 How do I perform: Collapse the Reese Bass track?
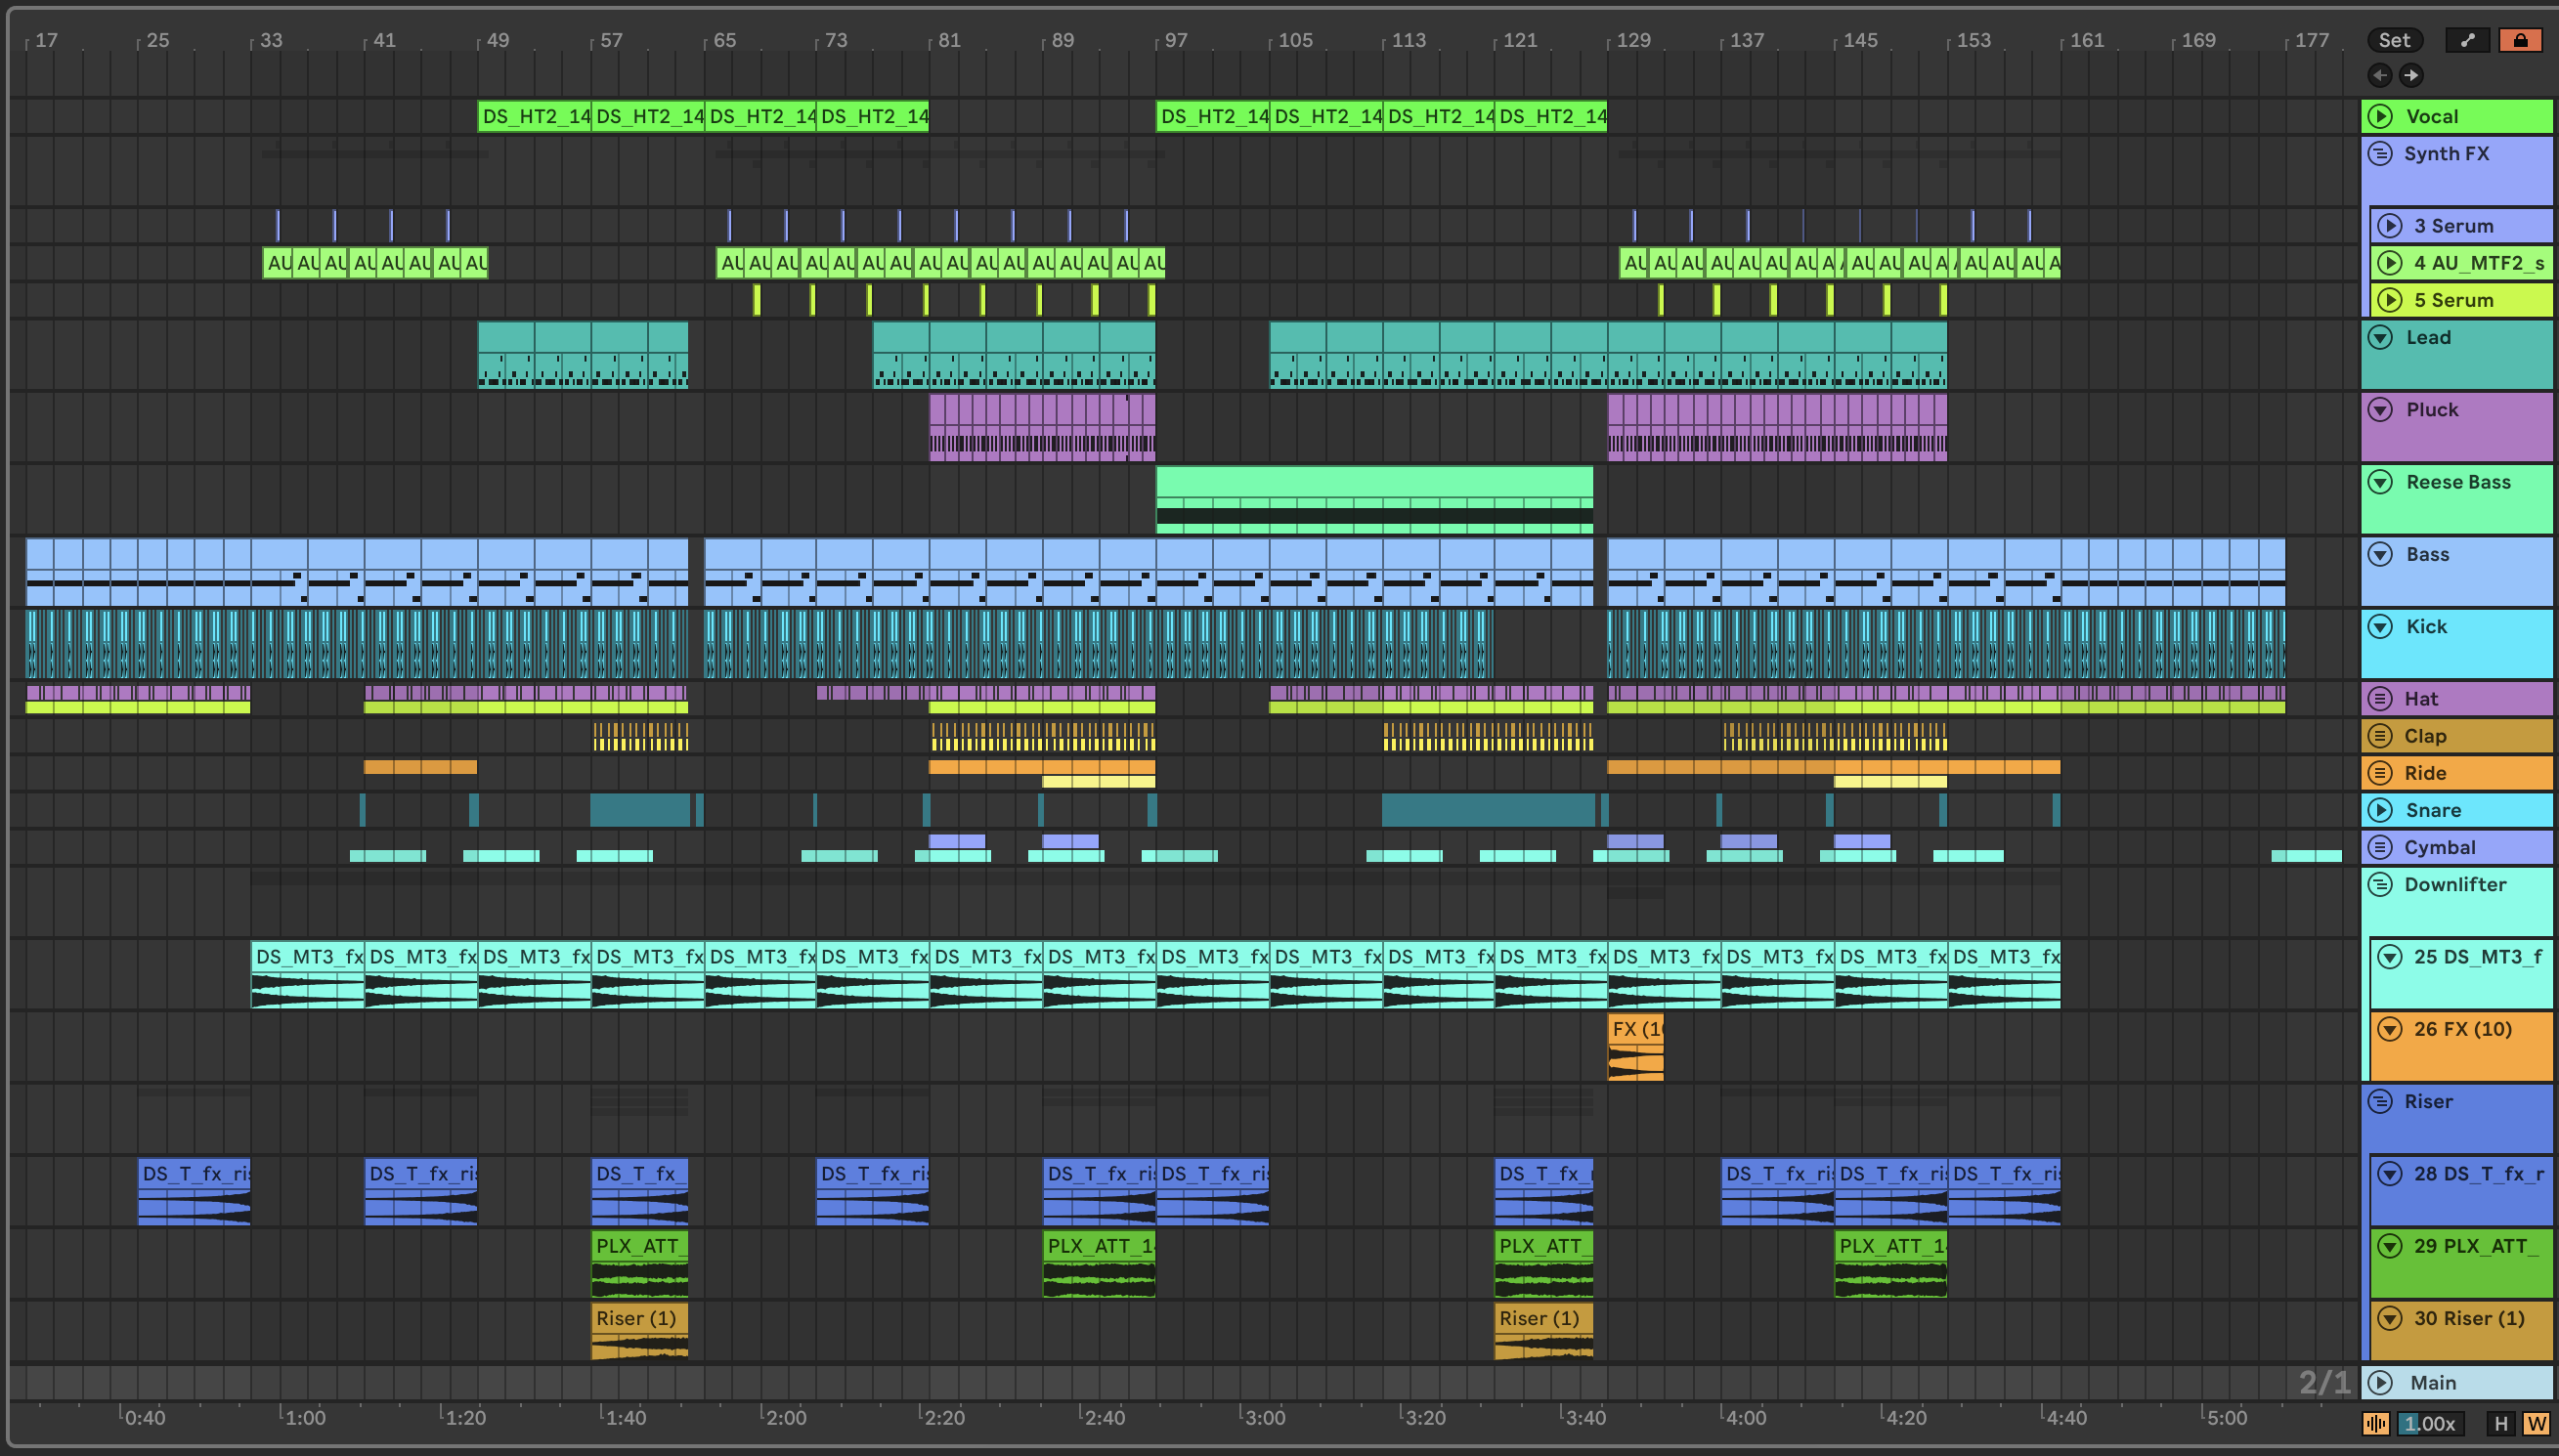2381,482
